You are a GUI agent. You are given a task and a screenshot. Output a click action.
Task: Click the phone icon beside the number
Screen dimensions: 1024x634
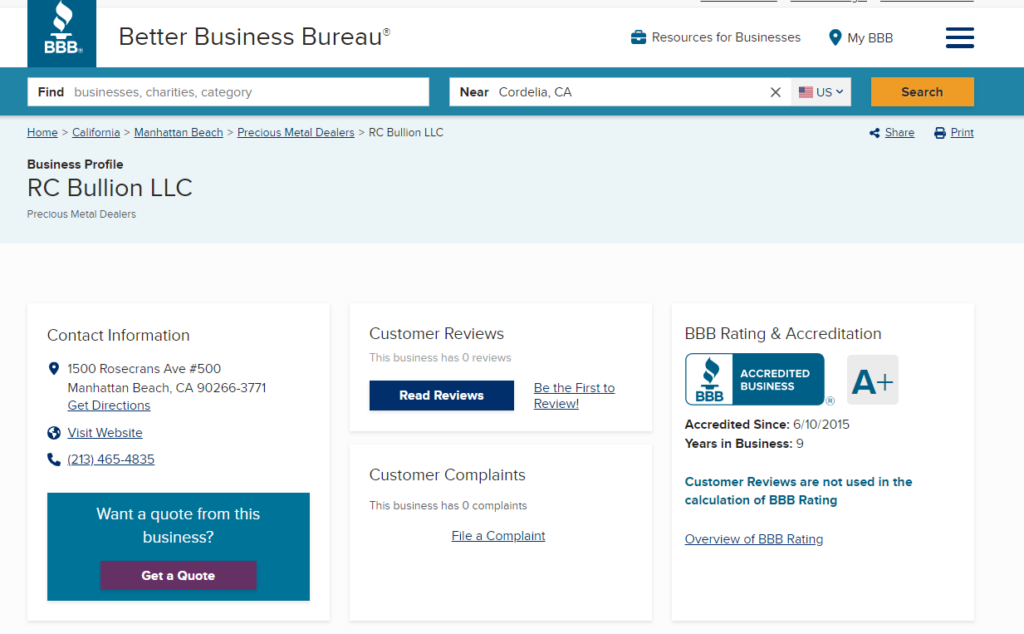click(x=54, y=460)
